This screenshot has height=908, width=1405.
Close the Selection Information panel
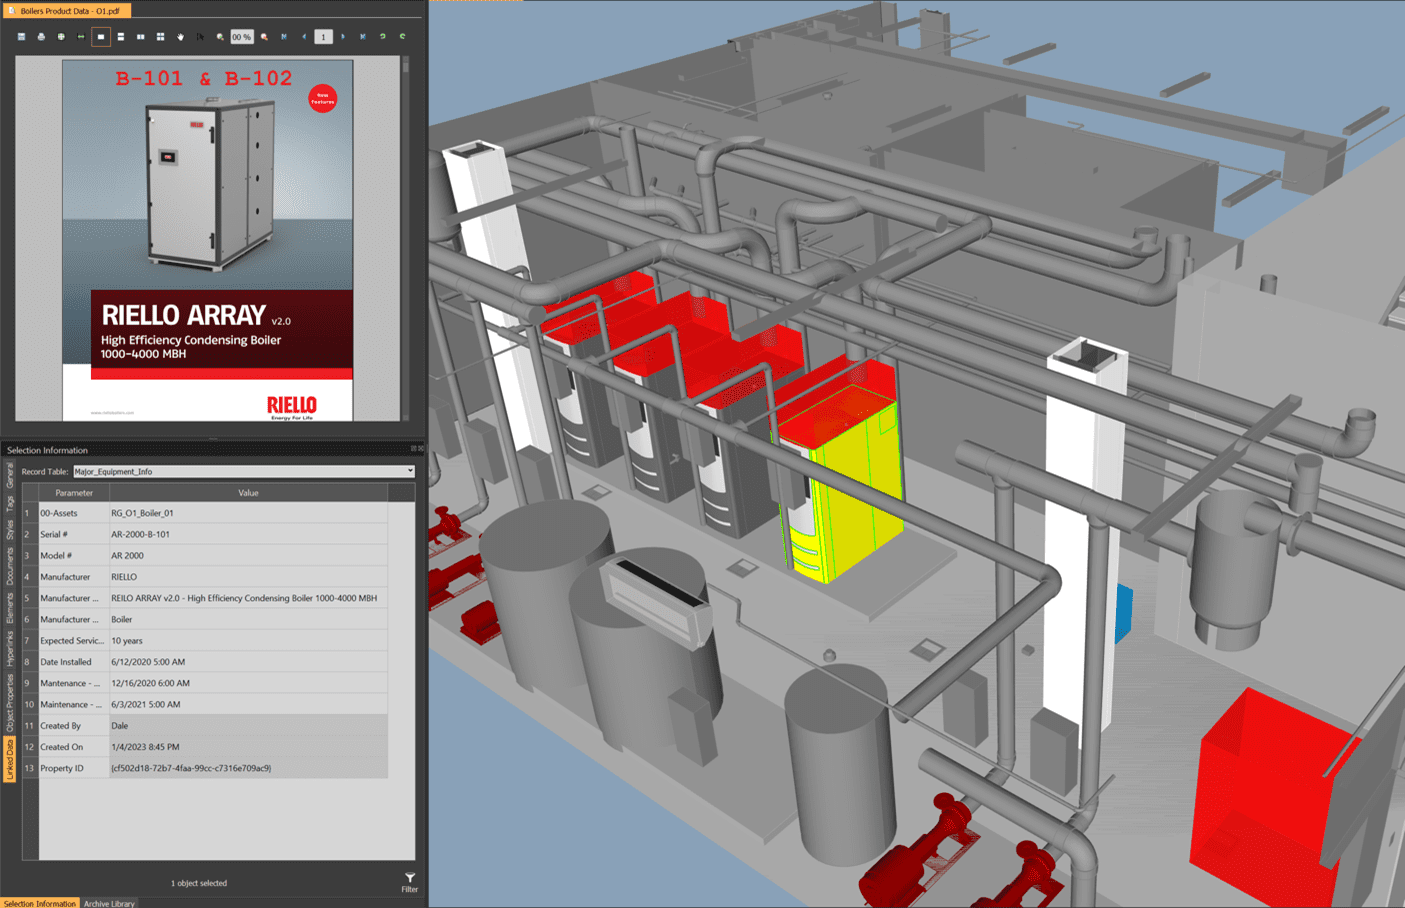point(421,449)
